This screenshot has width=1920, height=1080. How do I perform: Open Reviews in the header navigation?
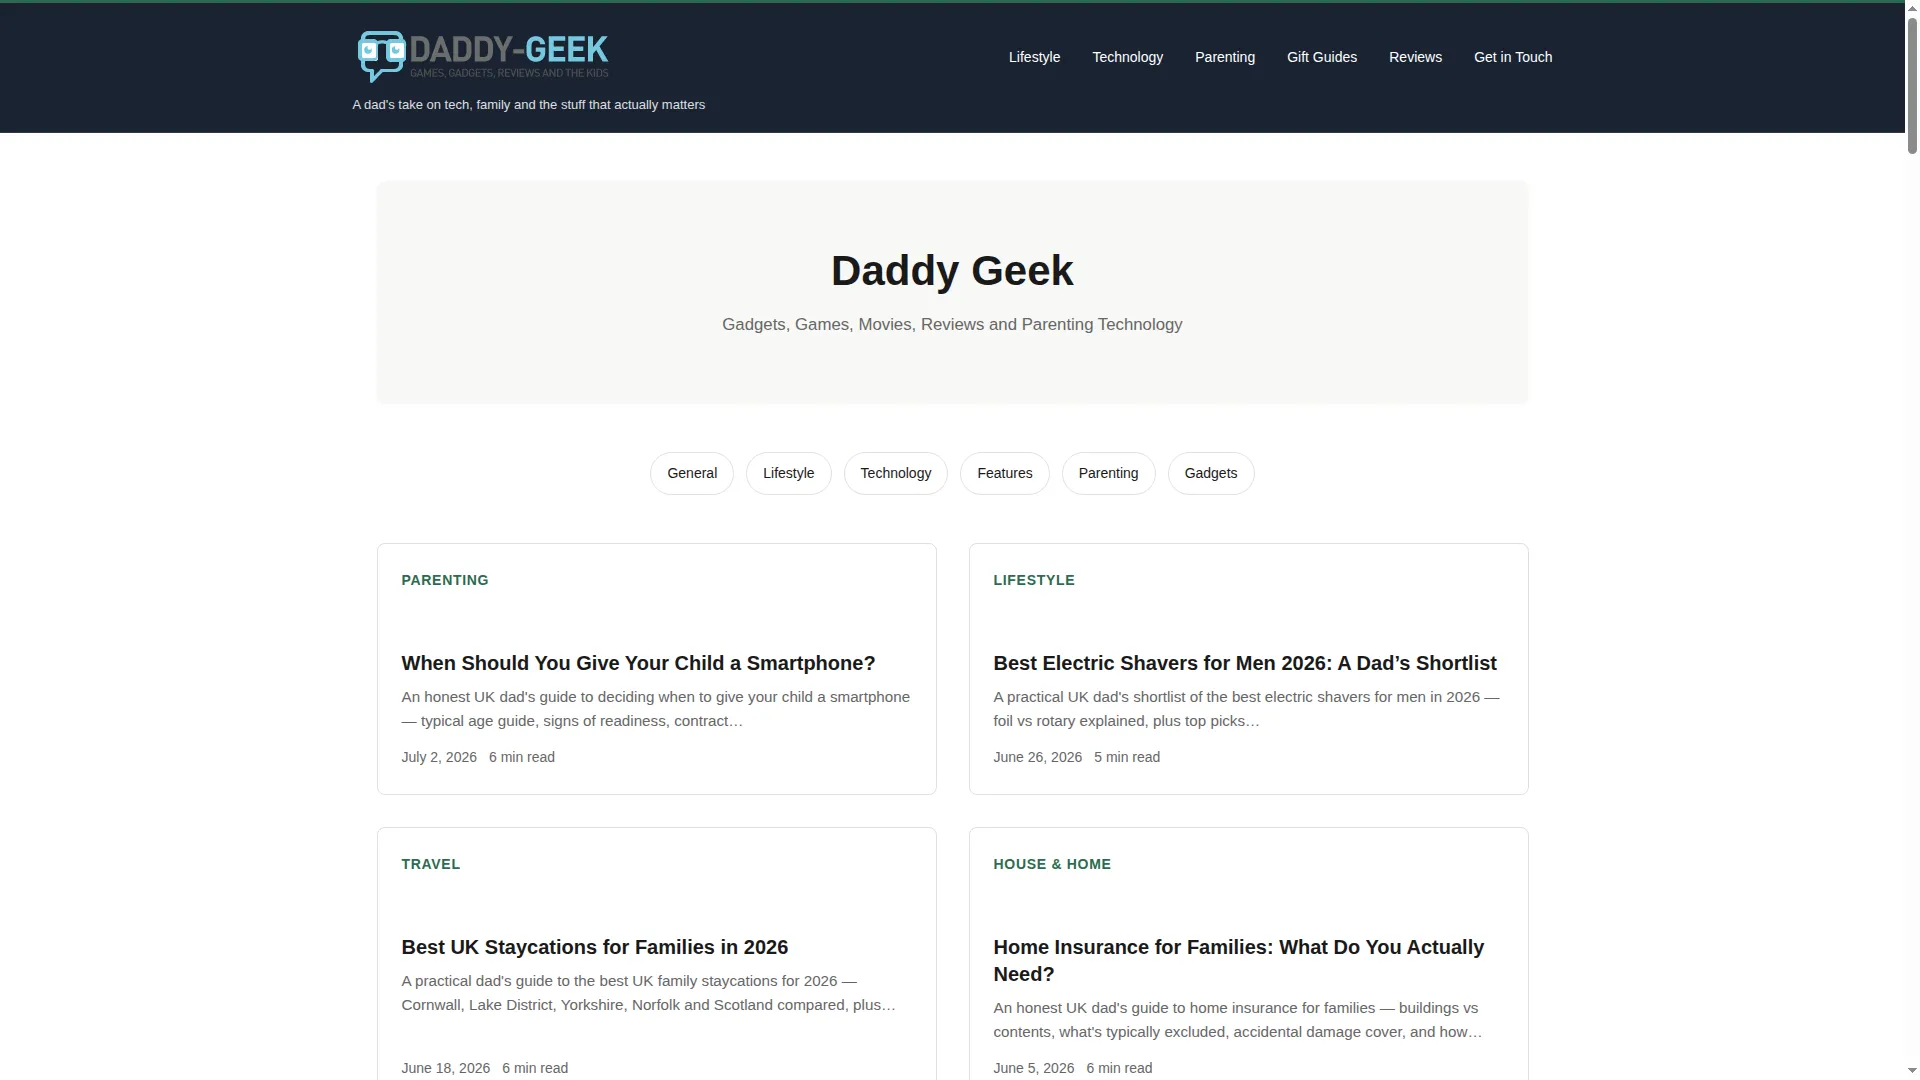(x=1415, y=57)
